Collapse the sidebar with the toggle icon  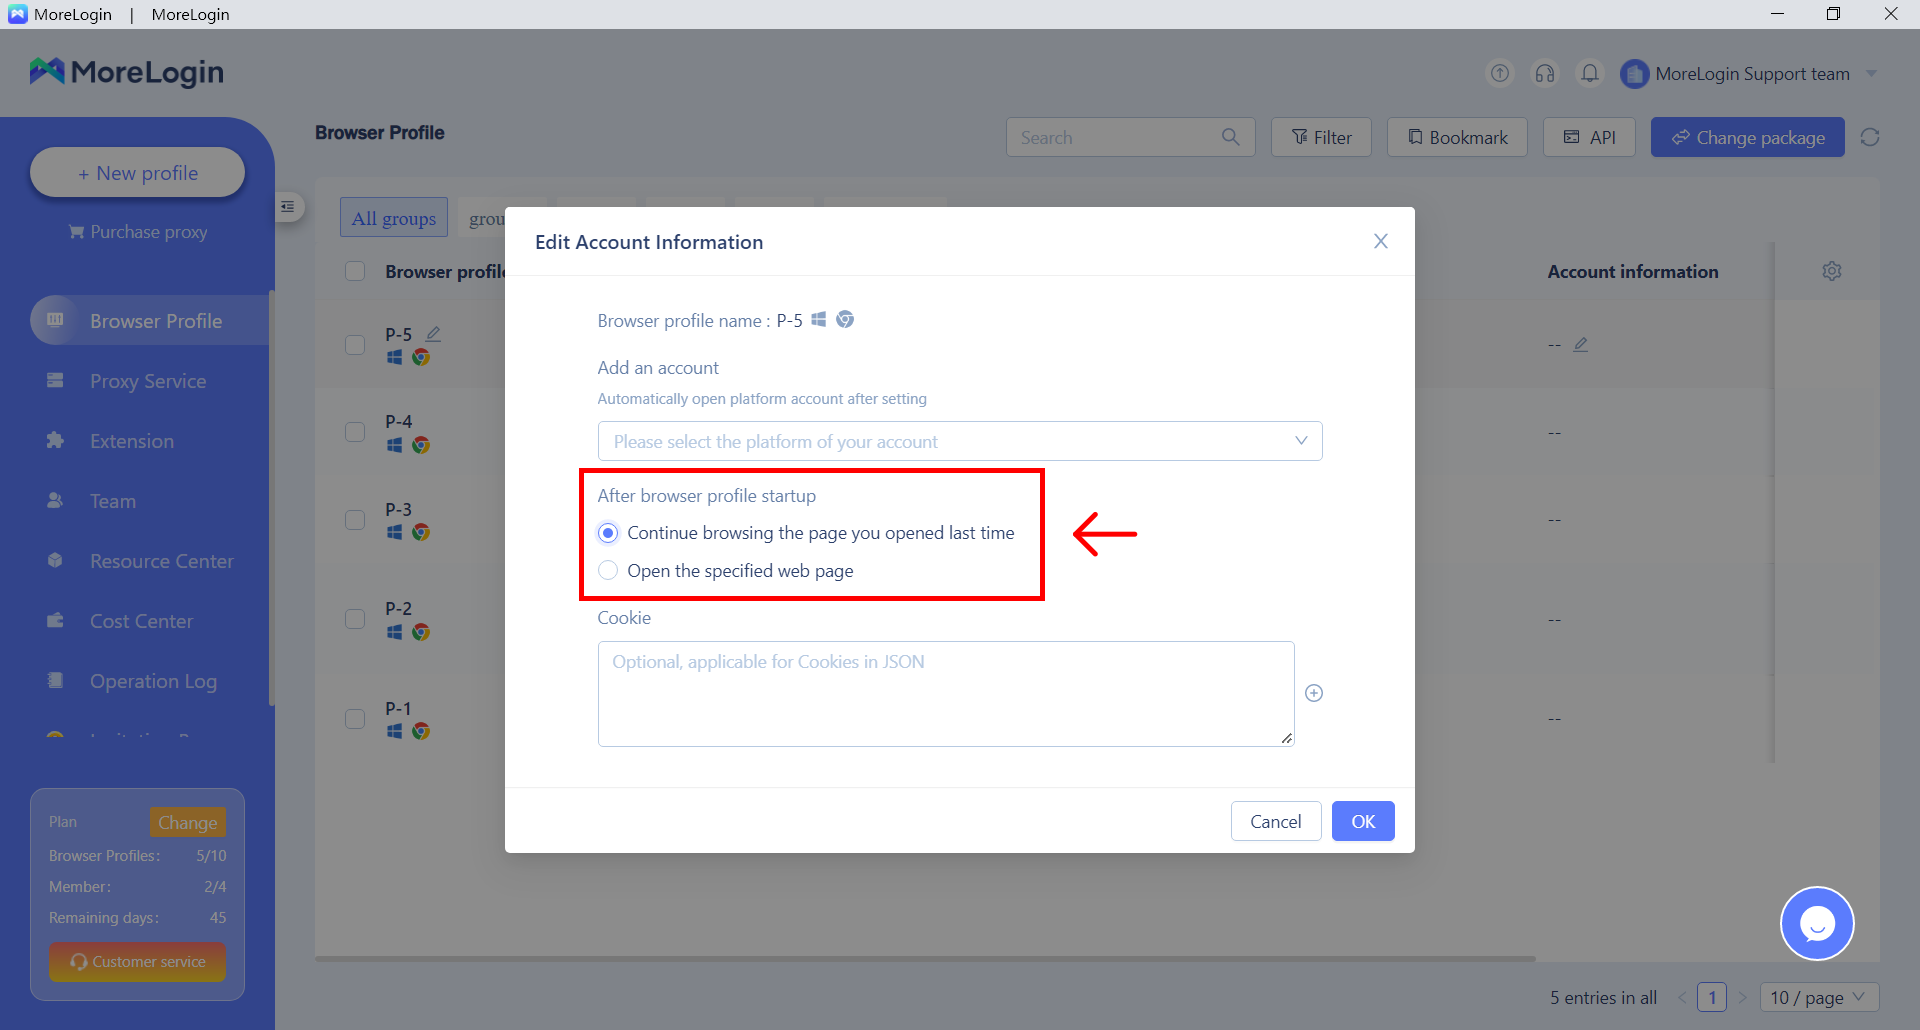coord(288,207)
